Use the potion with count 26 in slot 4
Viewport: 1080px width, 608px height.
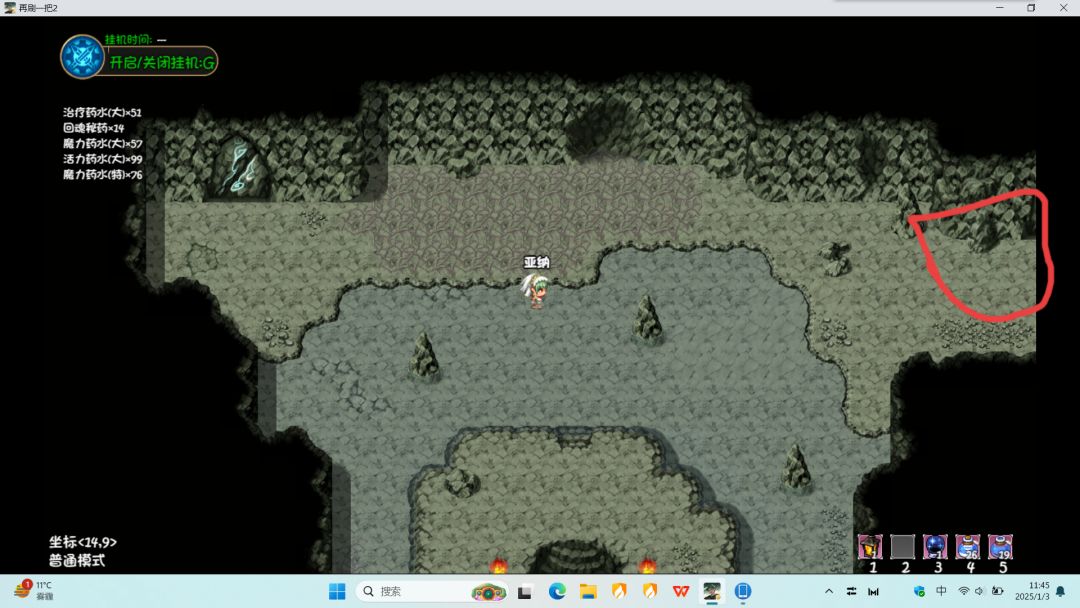(x=968, y=547)
